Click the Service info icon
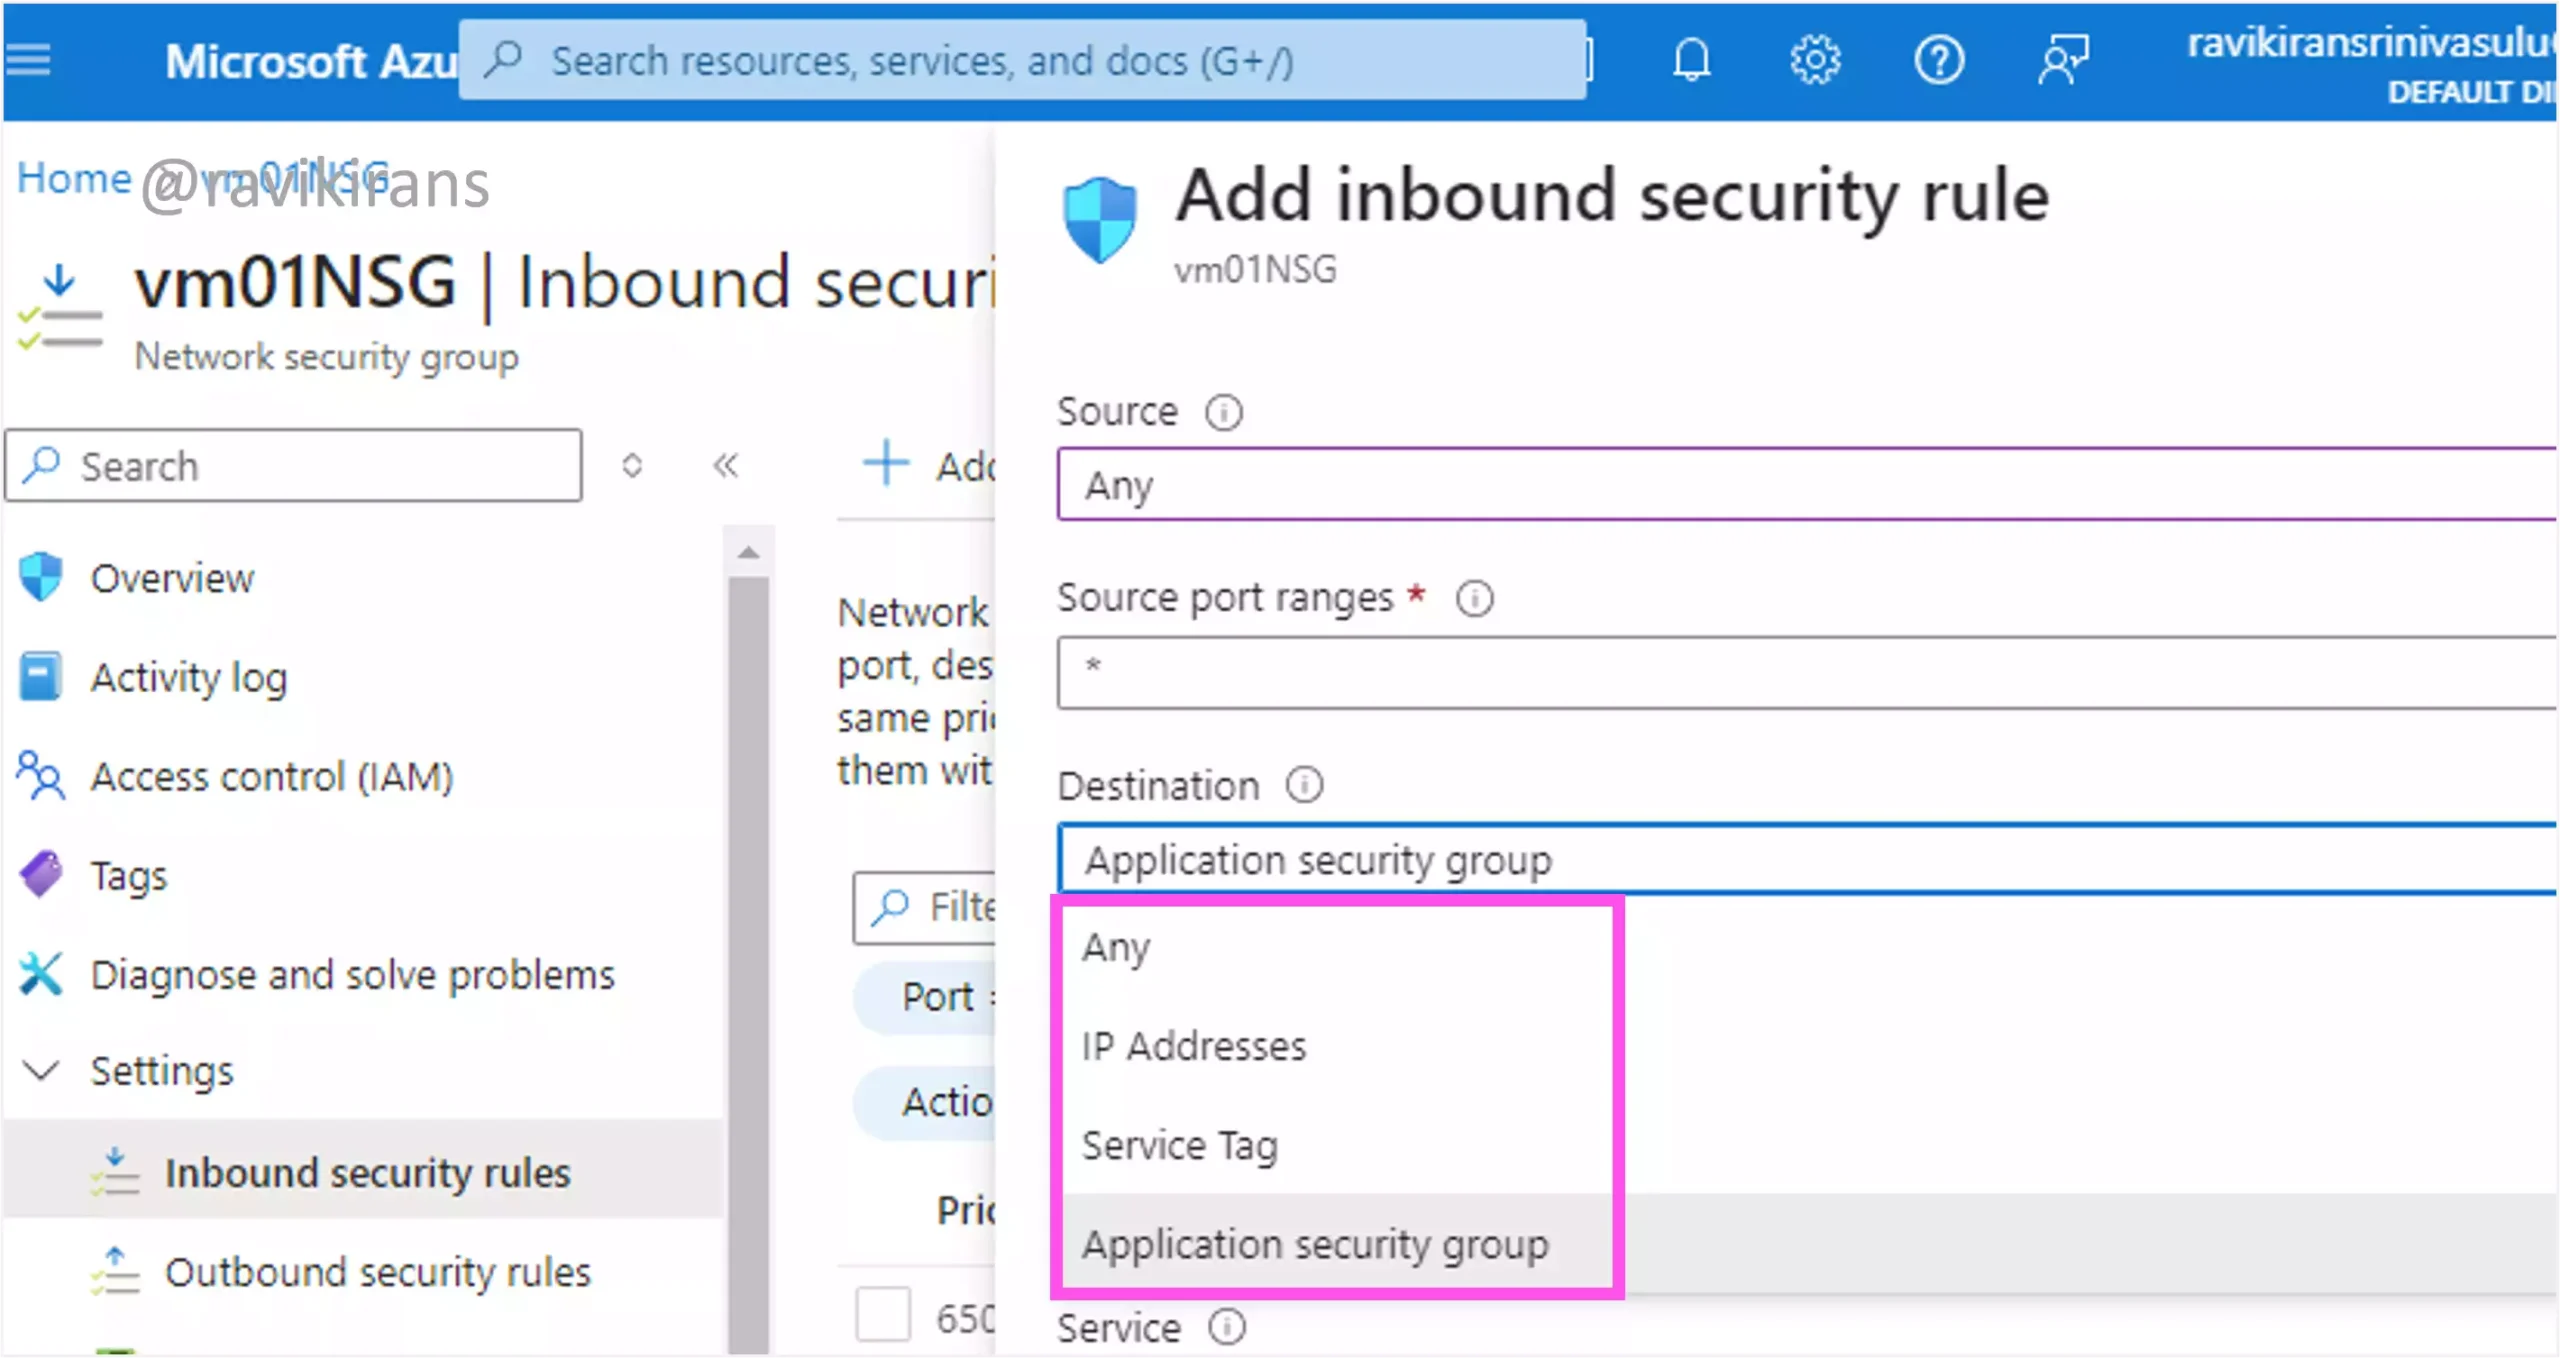This screenshot has height=1358, width=2560. [x=1226, y=1328]
